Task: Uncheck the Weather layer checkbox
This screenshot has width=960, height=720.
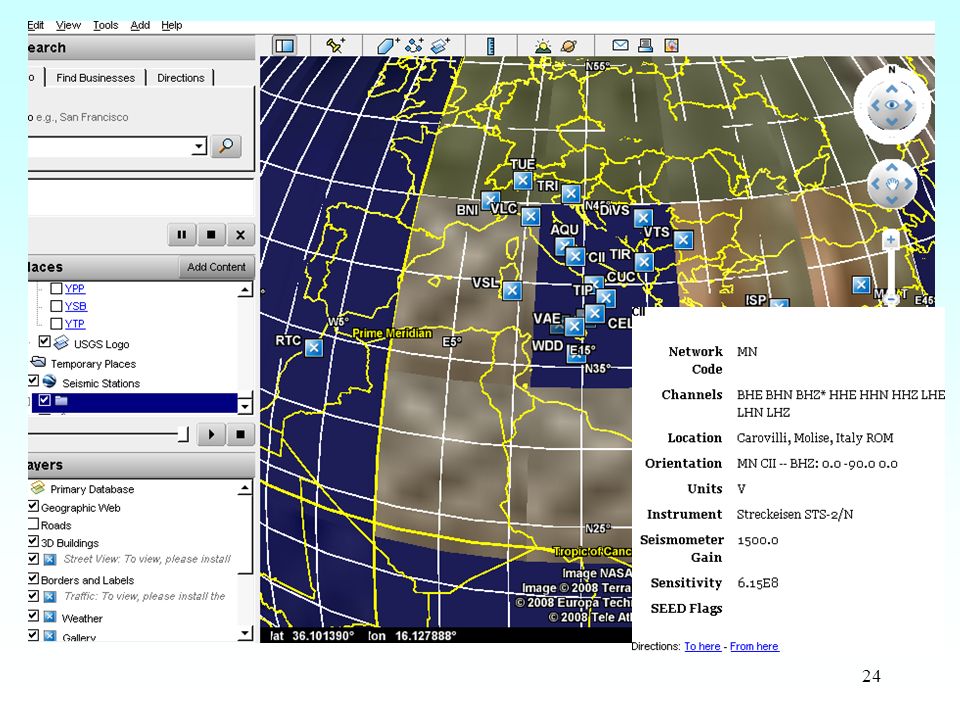Action: click(x=34, y=615)
